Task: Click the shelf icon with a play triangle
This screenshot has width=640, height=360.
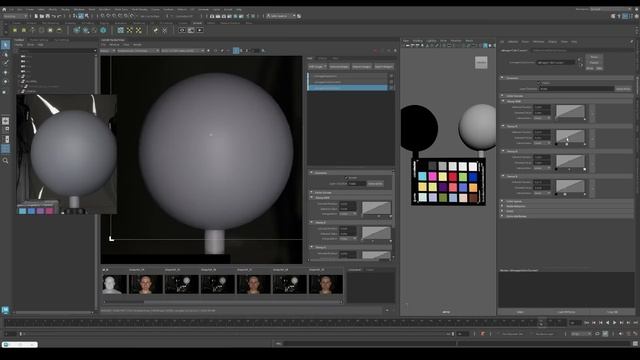Action: 200,30
